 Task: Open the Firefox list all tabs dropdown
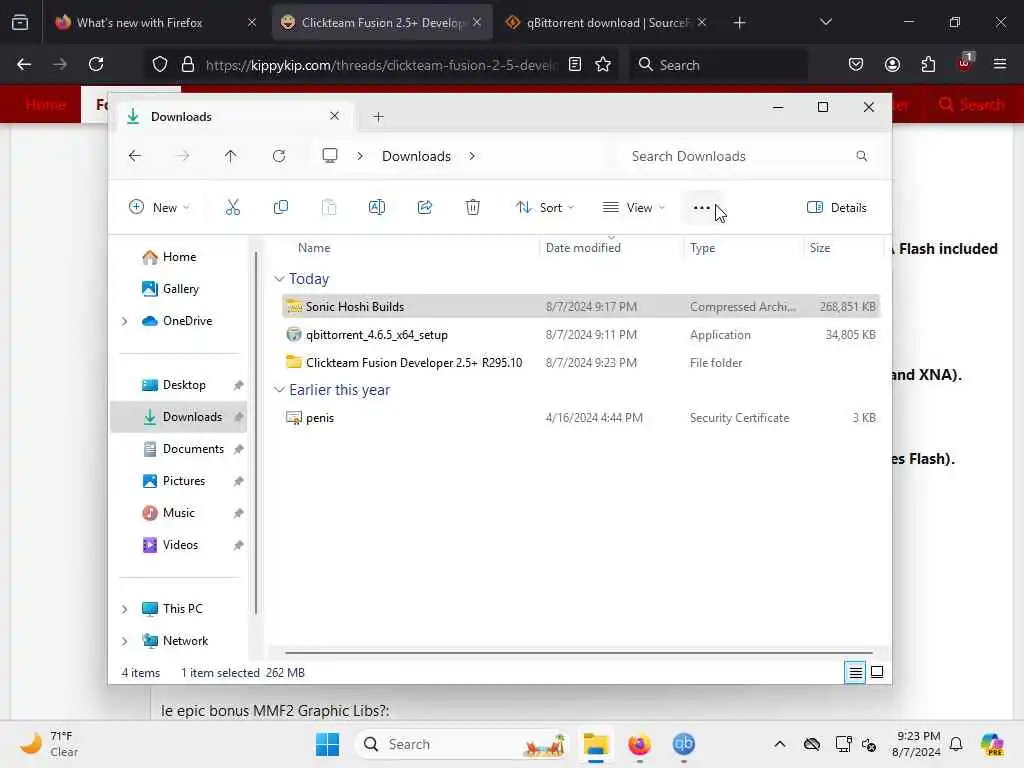[826, 22]
